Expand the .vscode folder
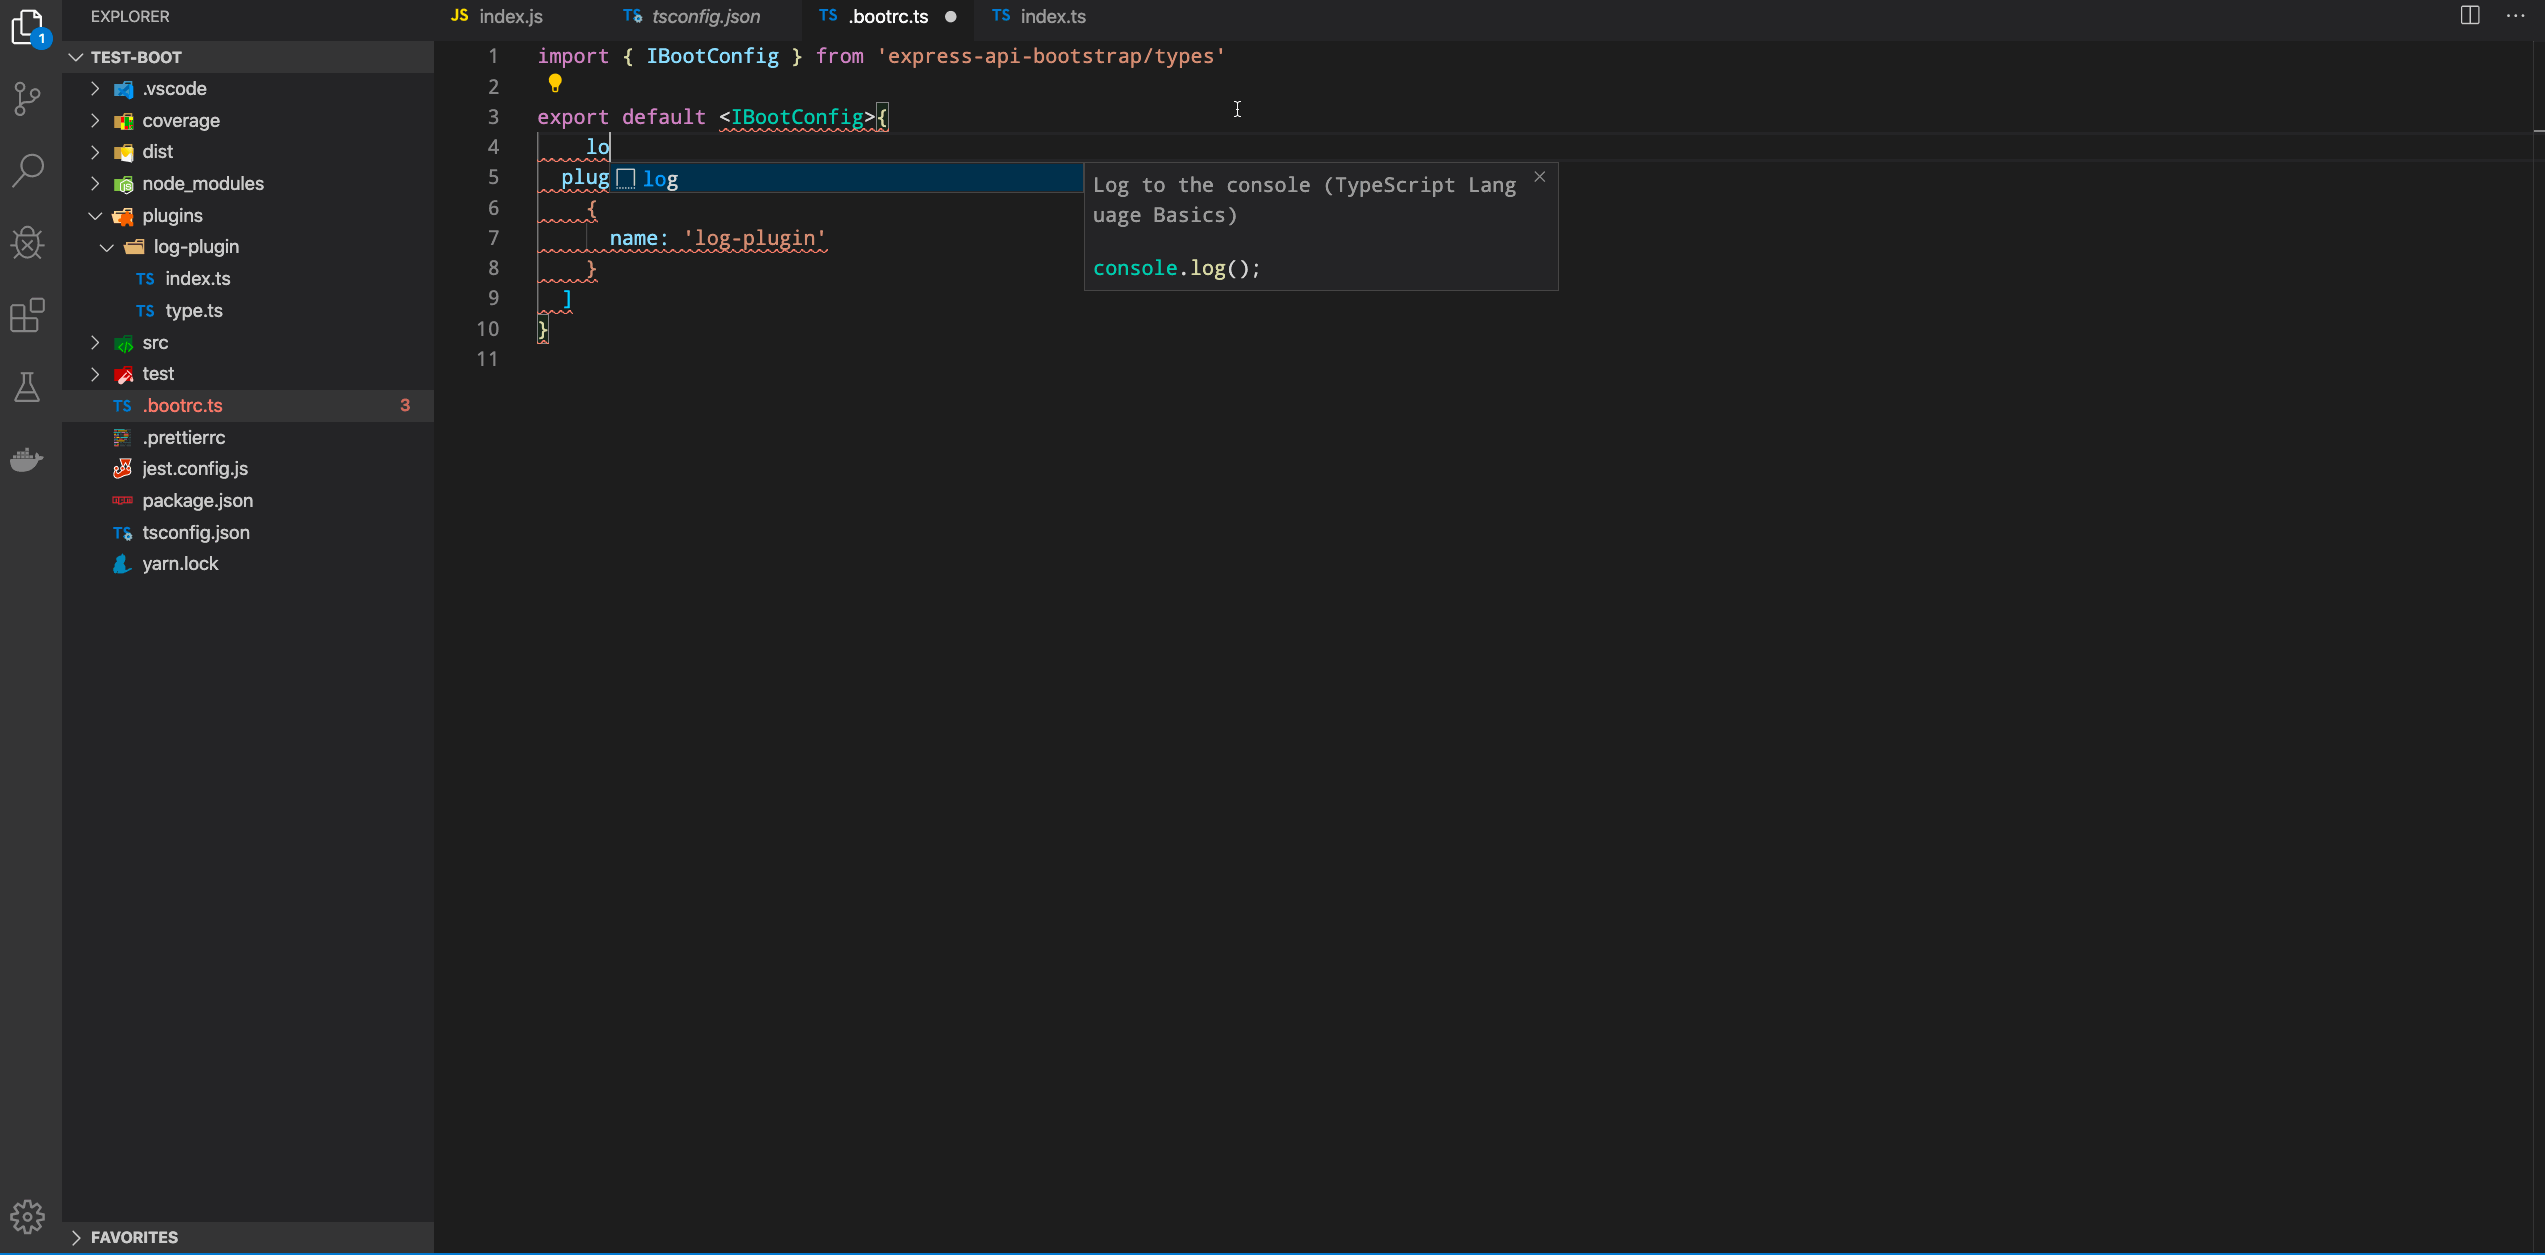The width and height of the screenshot is (2545, 1255). tap(95, 89)
